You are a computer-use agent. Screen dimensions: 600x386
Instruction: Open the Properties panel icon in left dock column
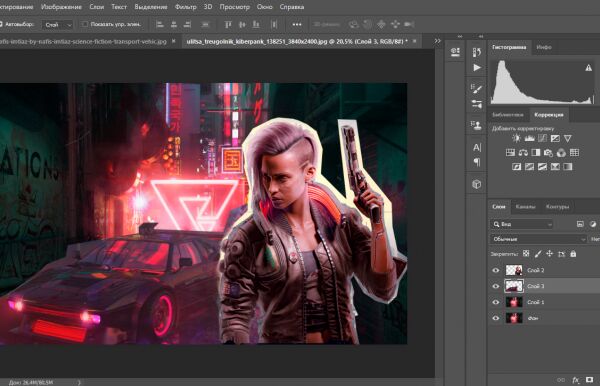[455, 52]
